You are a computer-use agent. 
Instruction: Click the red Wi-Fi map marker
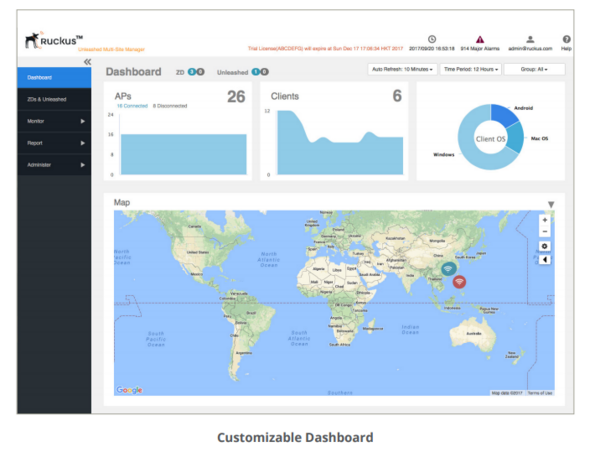[x=459, y=282]
